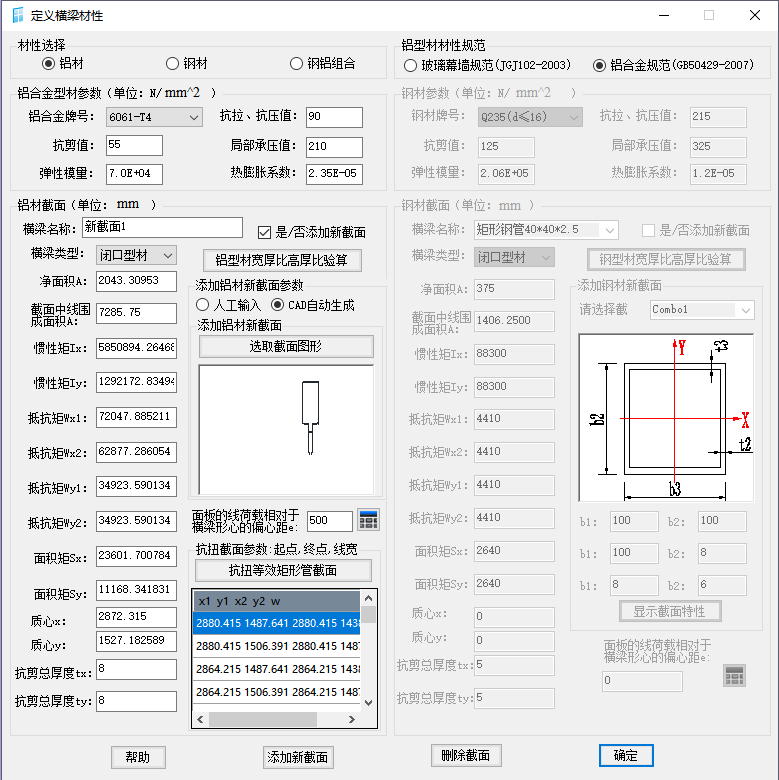Click 删除截面 button
The image size is (779, 780).
pos(466,756)
